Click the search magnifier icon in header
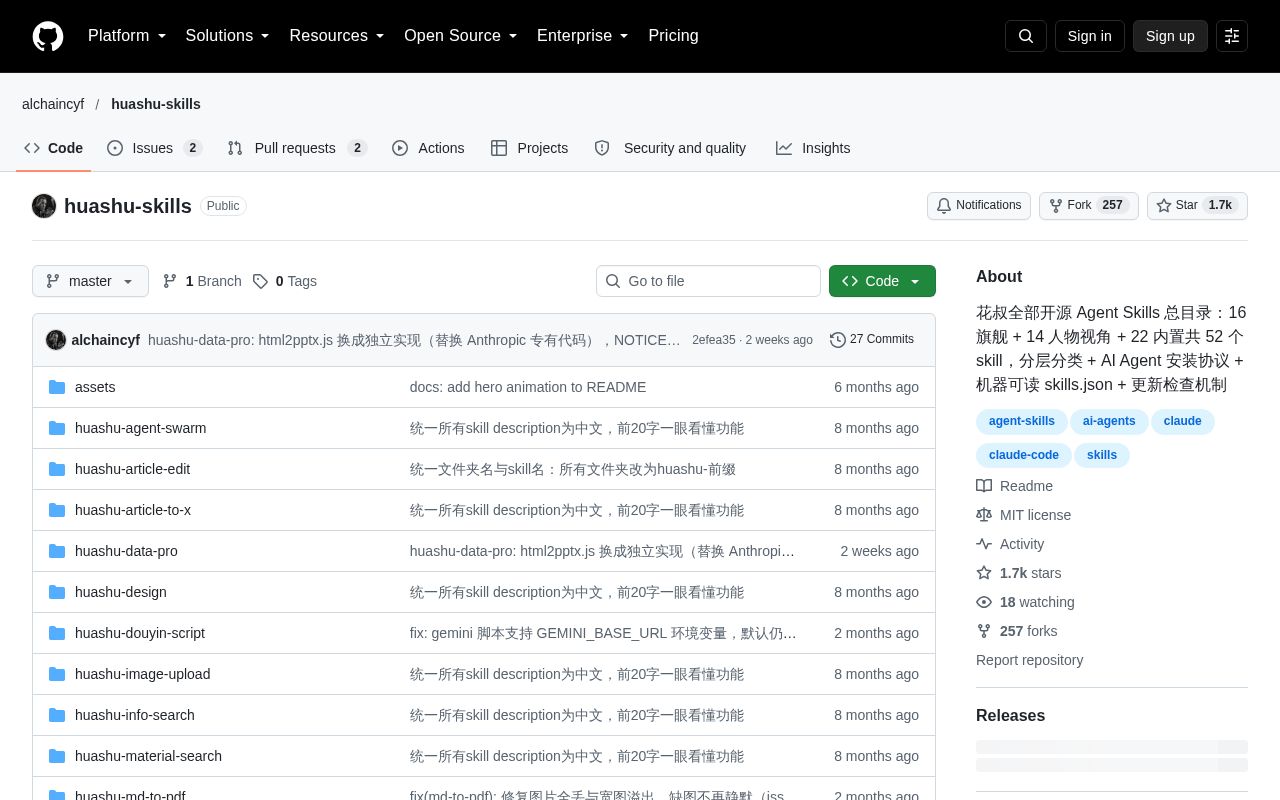1280x800 pixels. tap(1026, 36)
